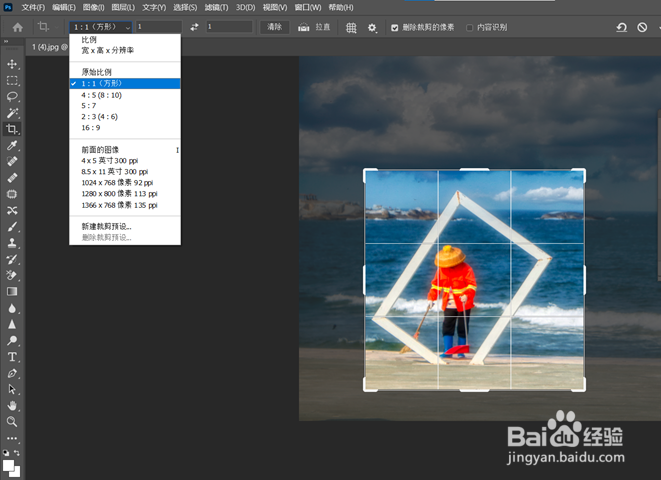Select the Magic Wand tool
Viewport: 661px width, 480px height.
(x=12, y=113)
